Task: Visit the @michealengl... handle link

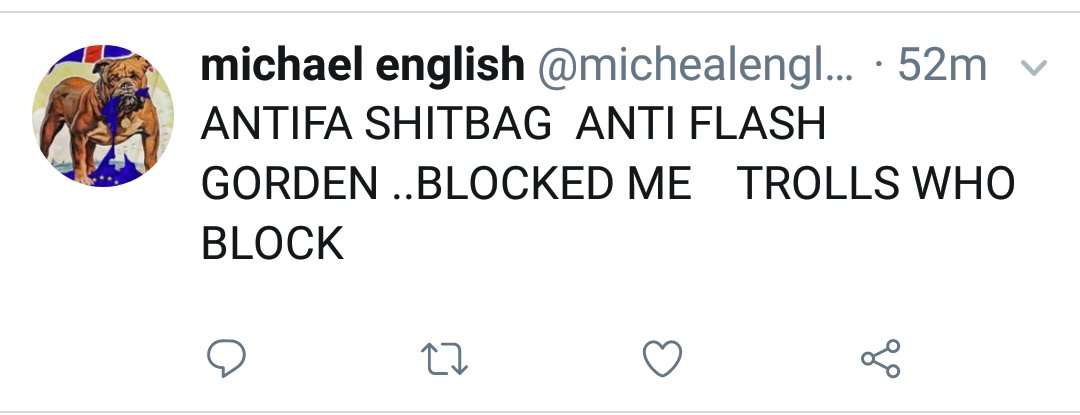Action: point(695,67)
